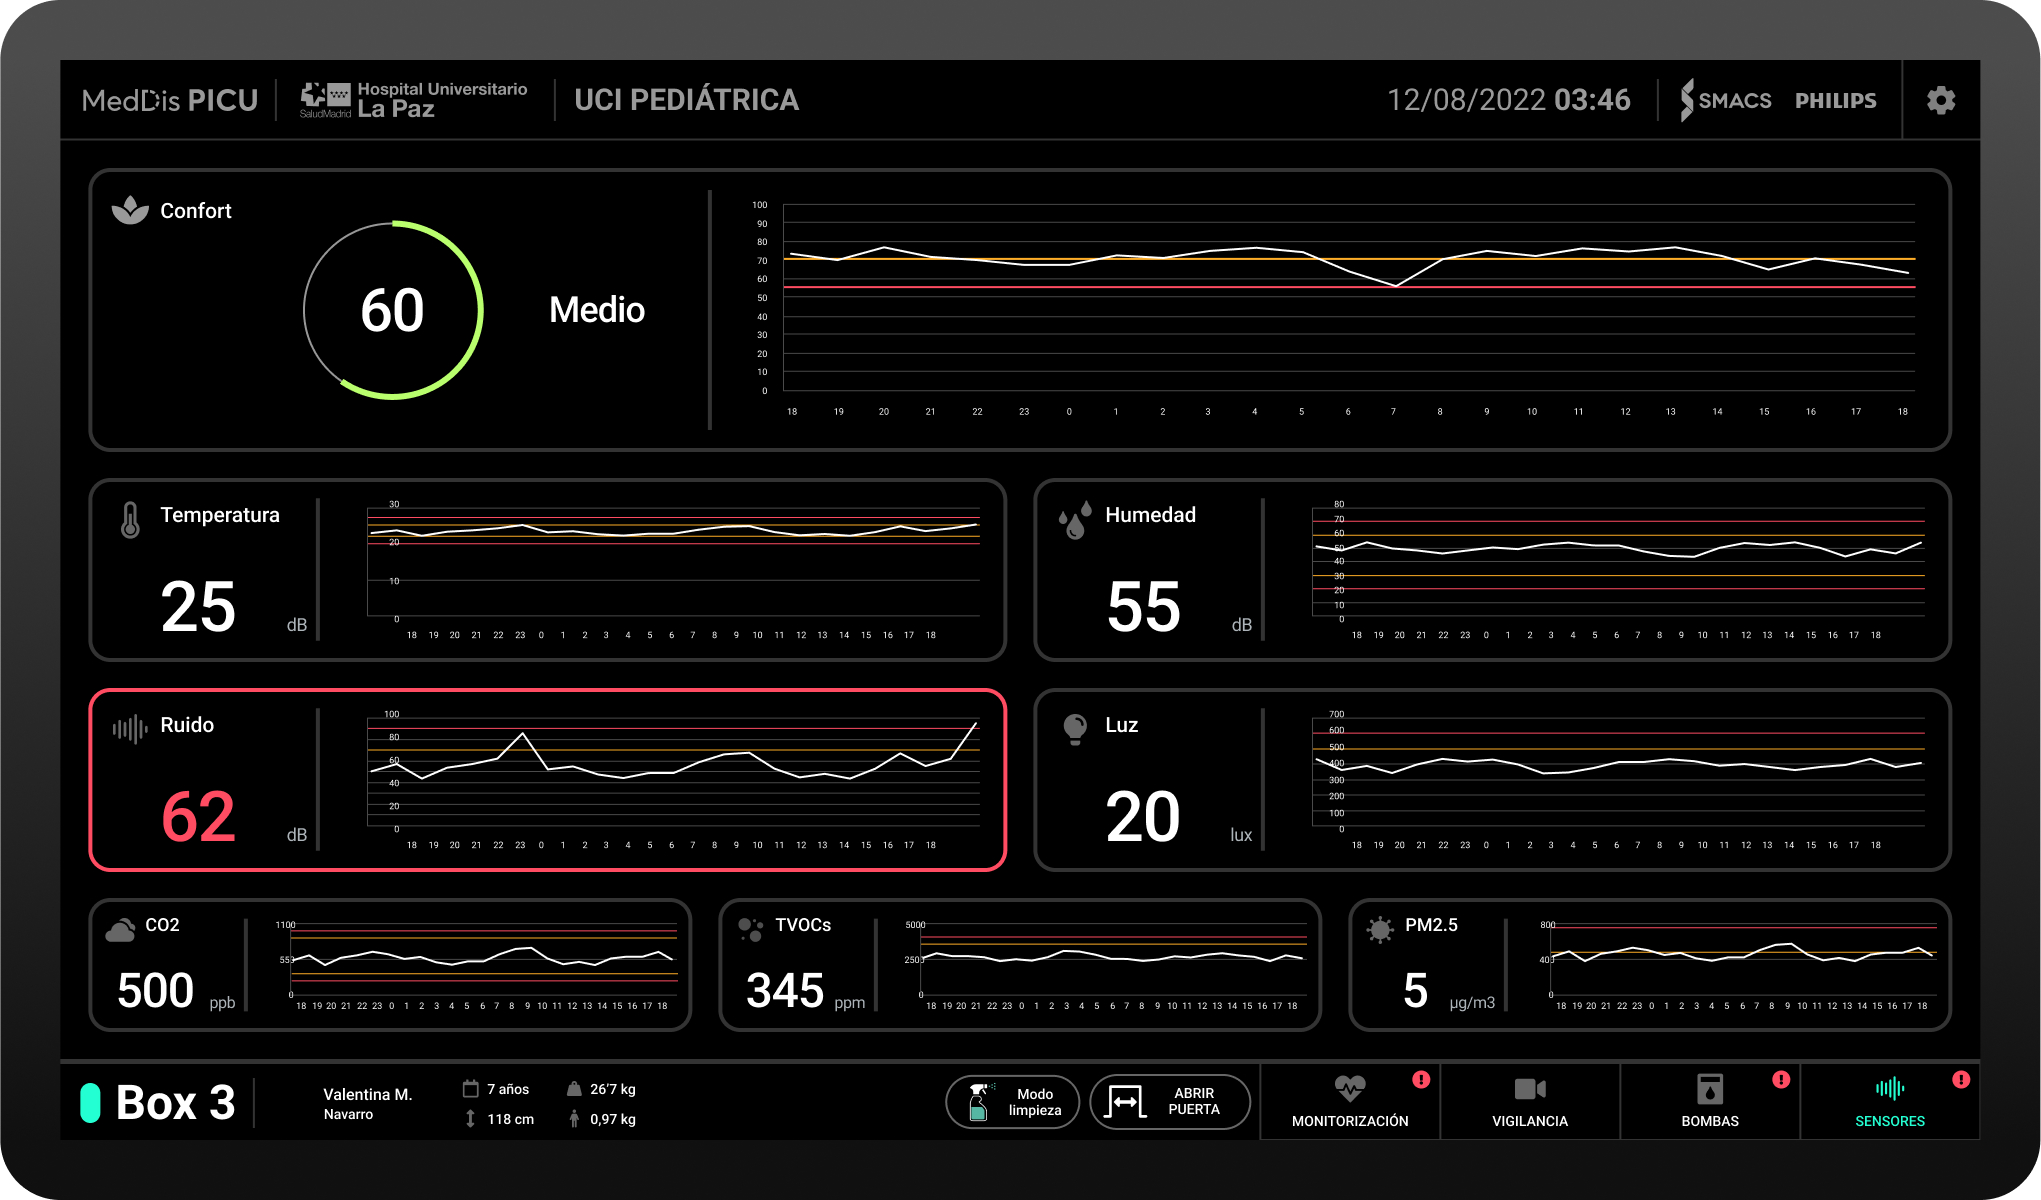
Task: Click patient name Valentina M. Navarro
Action: coord(367,1103)
